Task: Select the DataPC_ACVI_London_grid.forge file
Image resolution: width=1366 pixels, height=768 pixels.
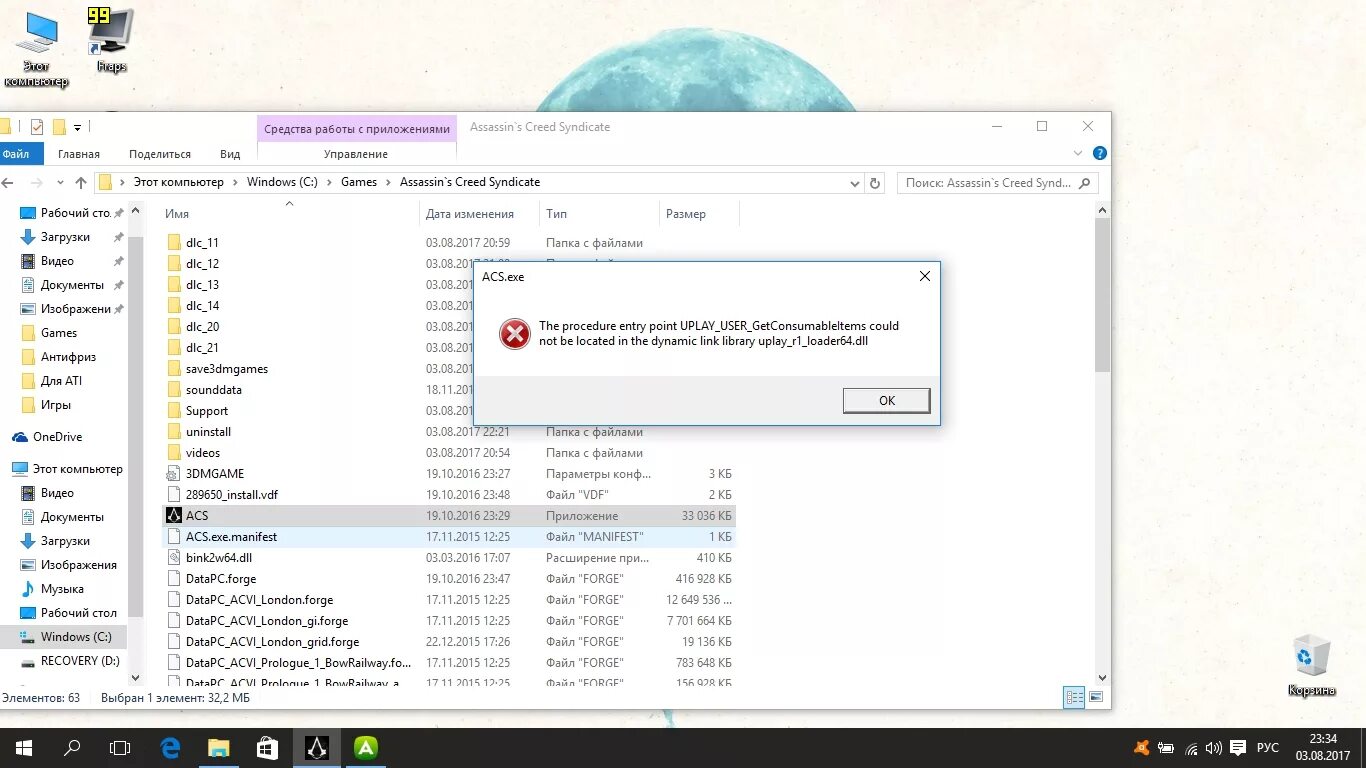Action: point(272,642)
